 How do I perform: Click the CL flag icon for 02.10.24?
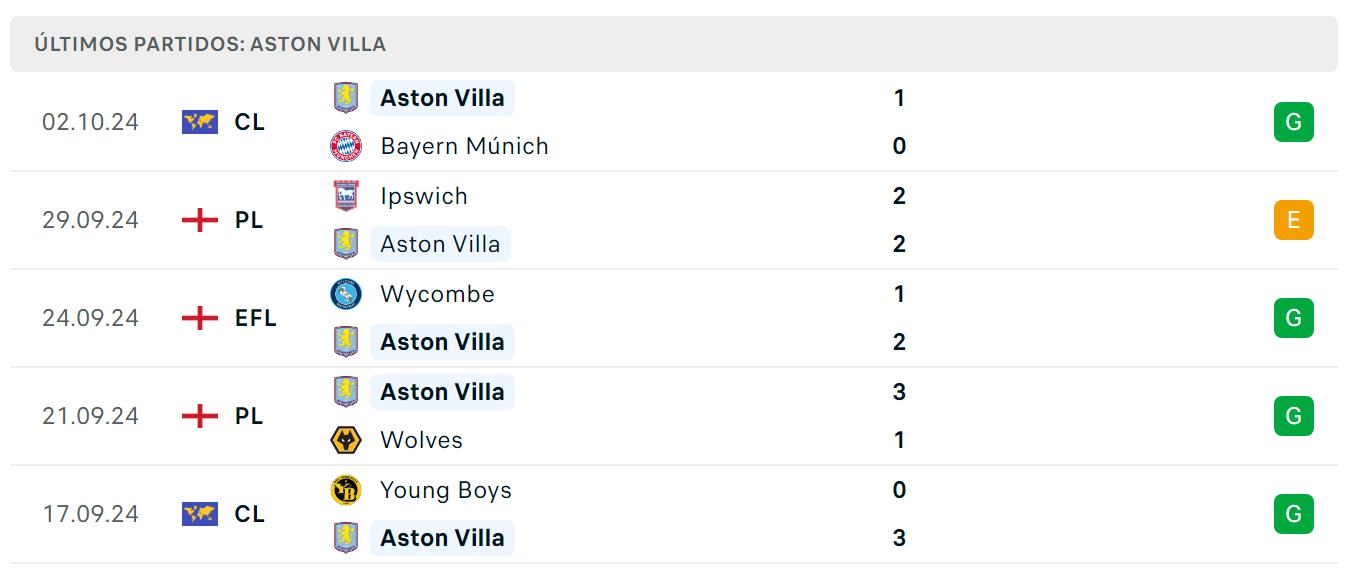coord(200,122)
